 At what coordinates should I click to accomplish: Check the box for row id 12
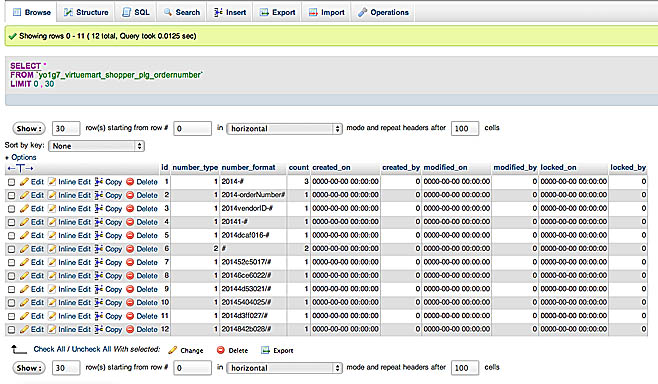pos(11,330)
